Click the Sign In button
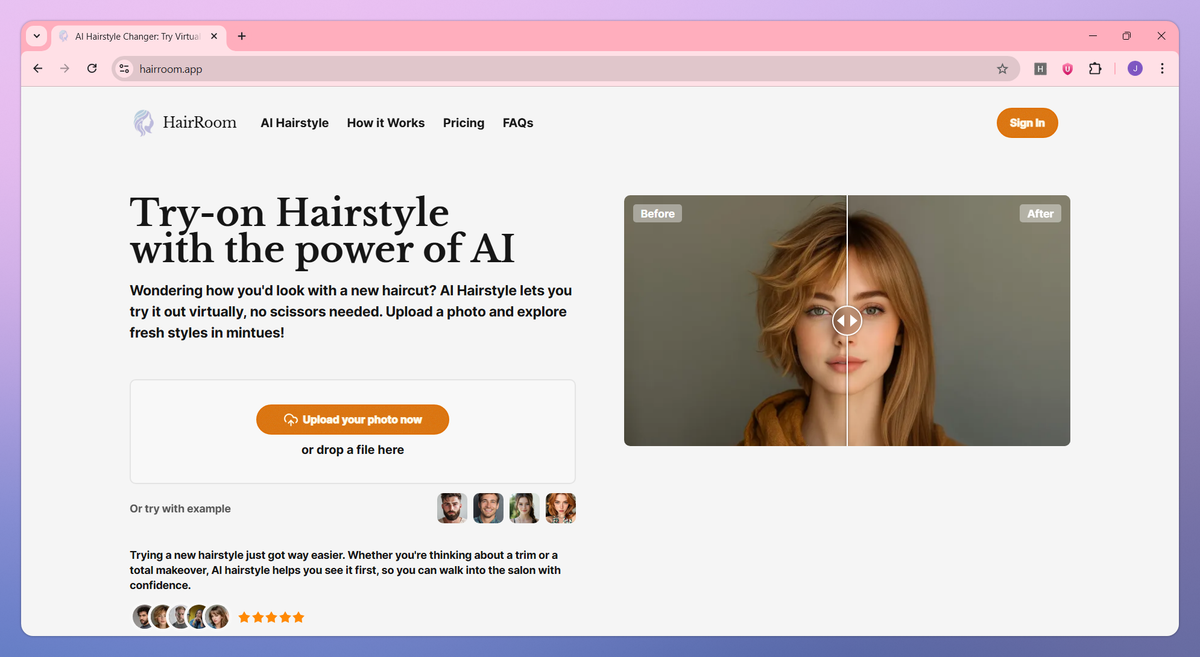Viewport: 1200px width, 657px height. point(1027,123)
